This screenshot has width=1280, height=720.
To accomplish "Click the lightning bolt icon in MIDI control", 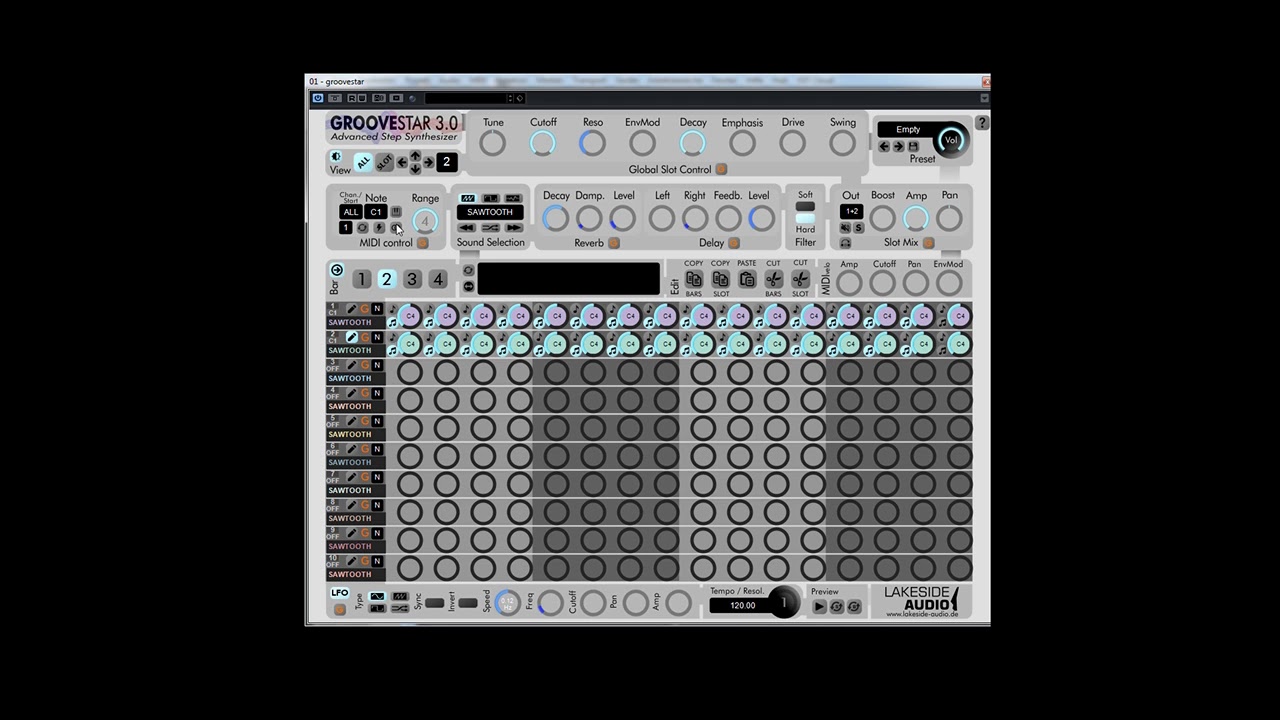I will coord(379,227).
